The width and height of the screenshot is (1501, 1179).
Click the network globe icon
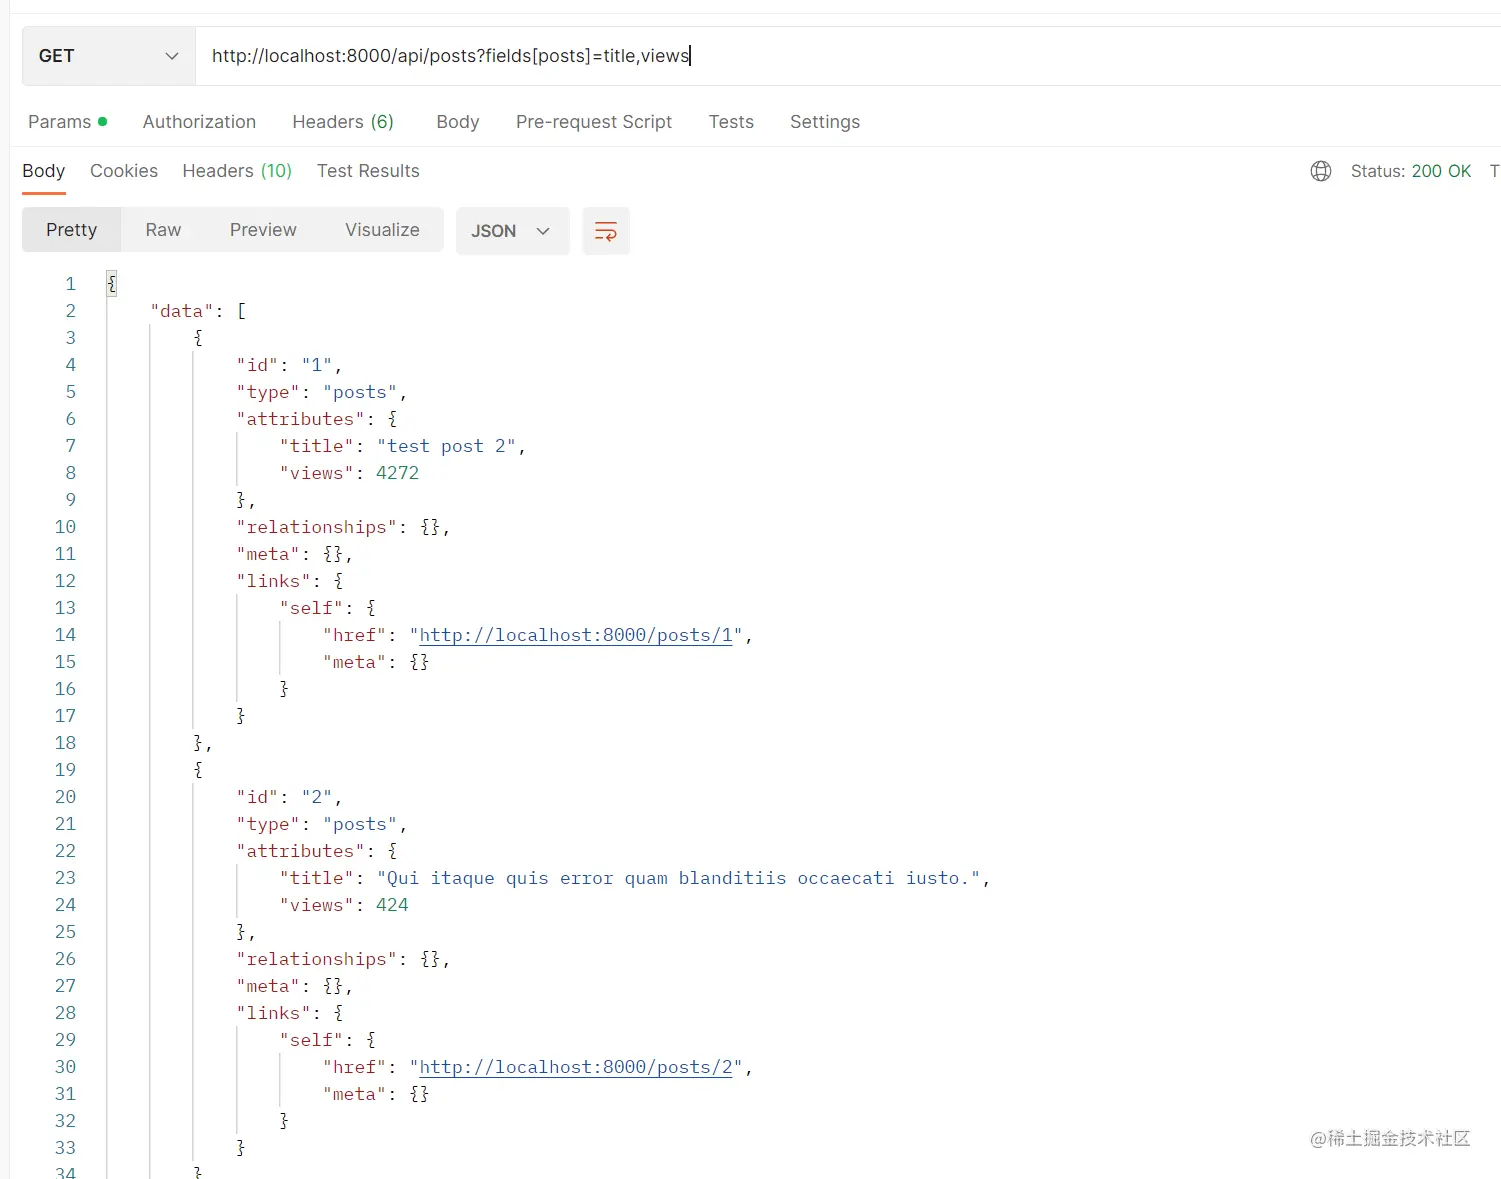(1321, 171)
